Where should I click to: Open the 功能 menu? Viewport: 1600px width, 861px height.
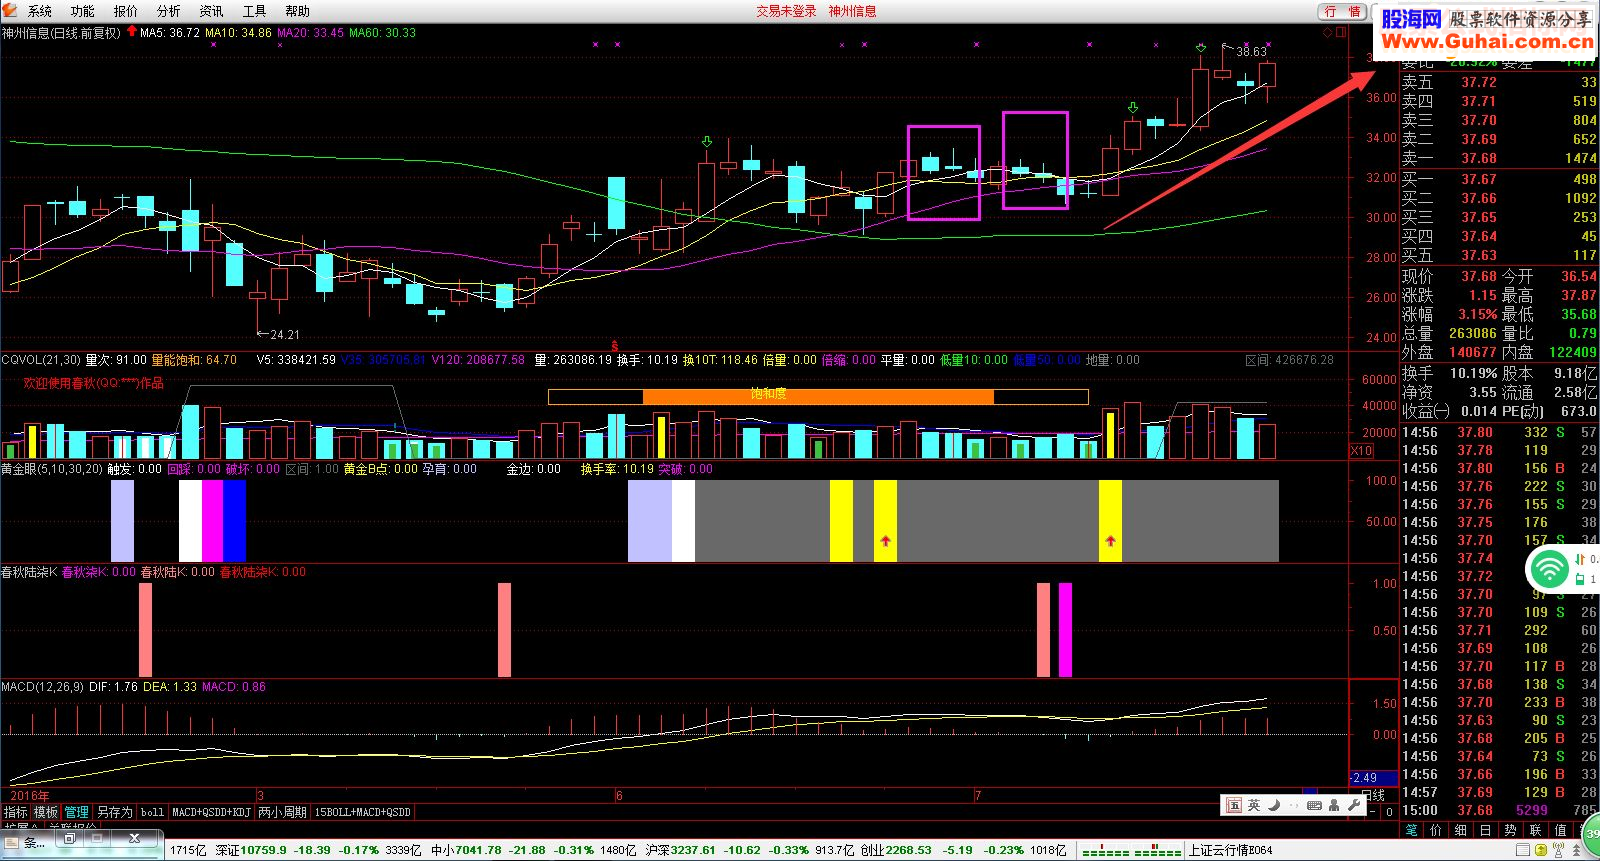tap(83, 11)
